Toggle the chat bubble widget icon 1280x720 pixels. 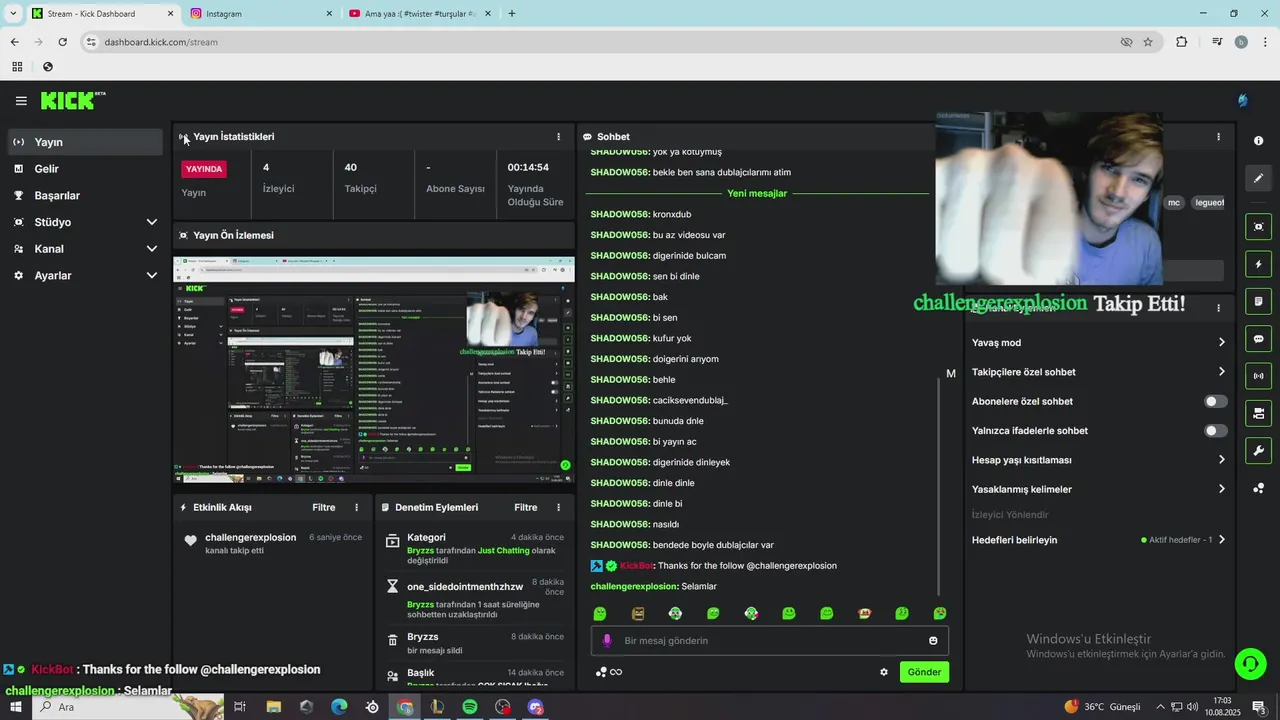(1258, 339)
